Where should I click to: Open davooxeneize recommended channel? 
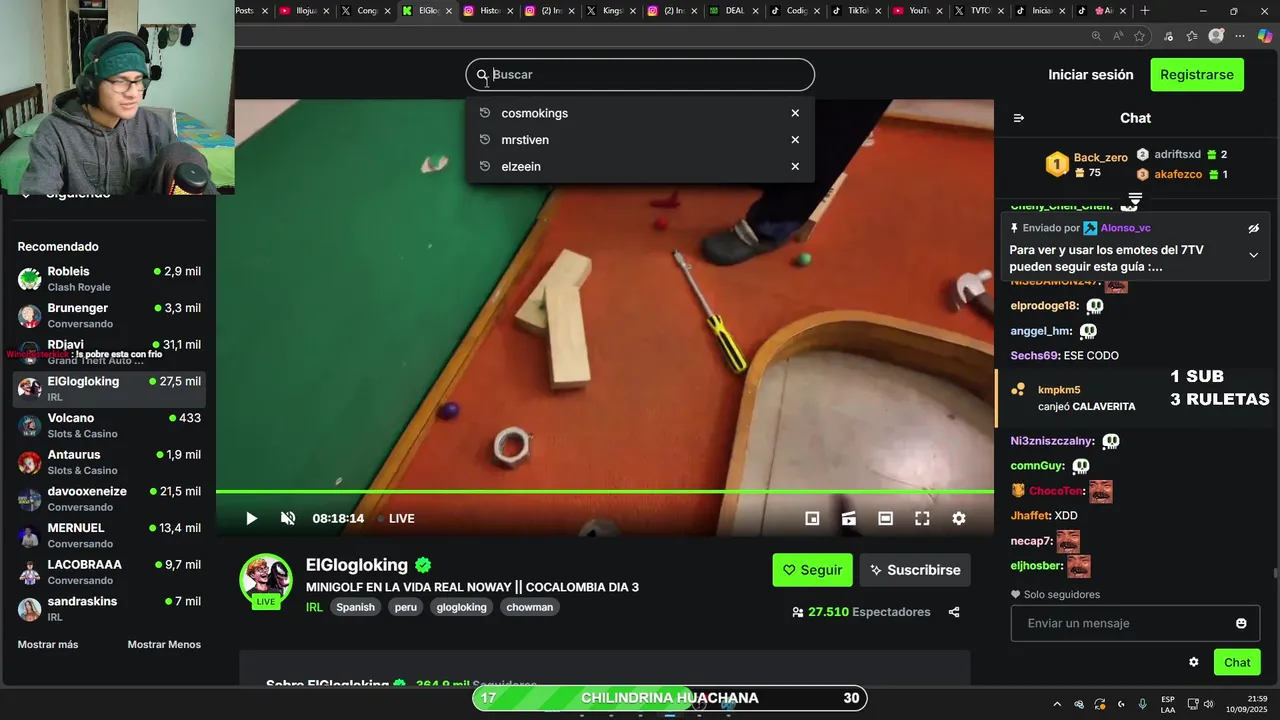coord(110,499)
